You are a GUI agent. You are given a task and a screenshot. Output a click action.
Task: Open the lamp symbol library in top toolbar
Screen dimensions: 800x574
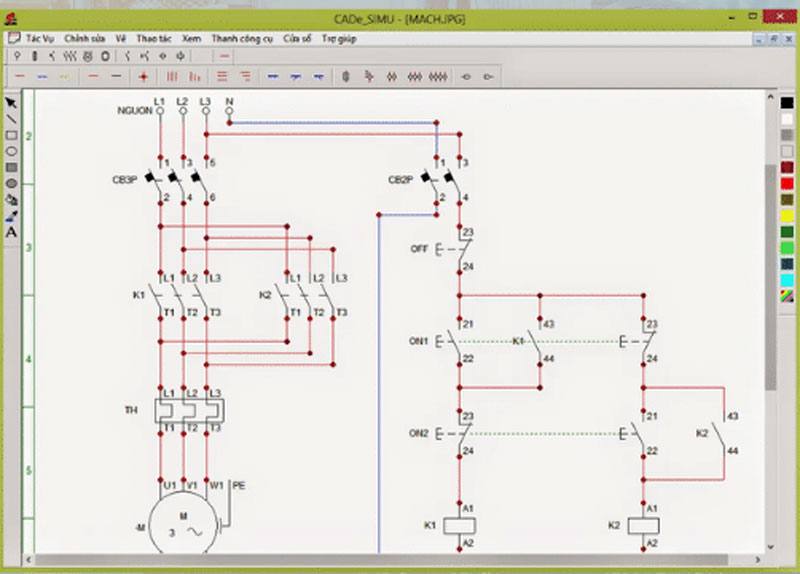coord(17,56)
